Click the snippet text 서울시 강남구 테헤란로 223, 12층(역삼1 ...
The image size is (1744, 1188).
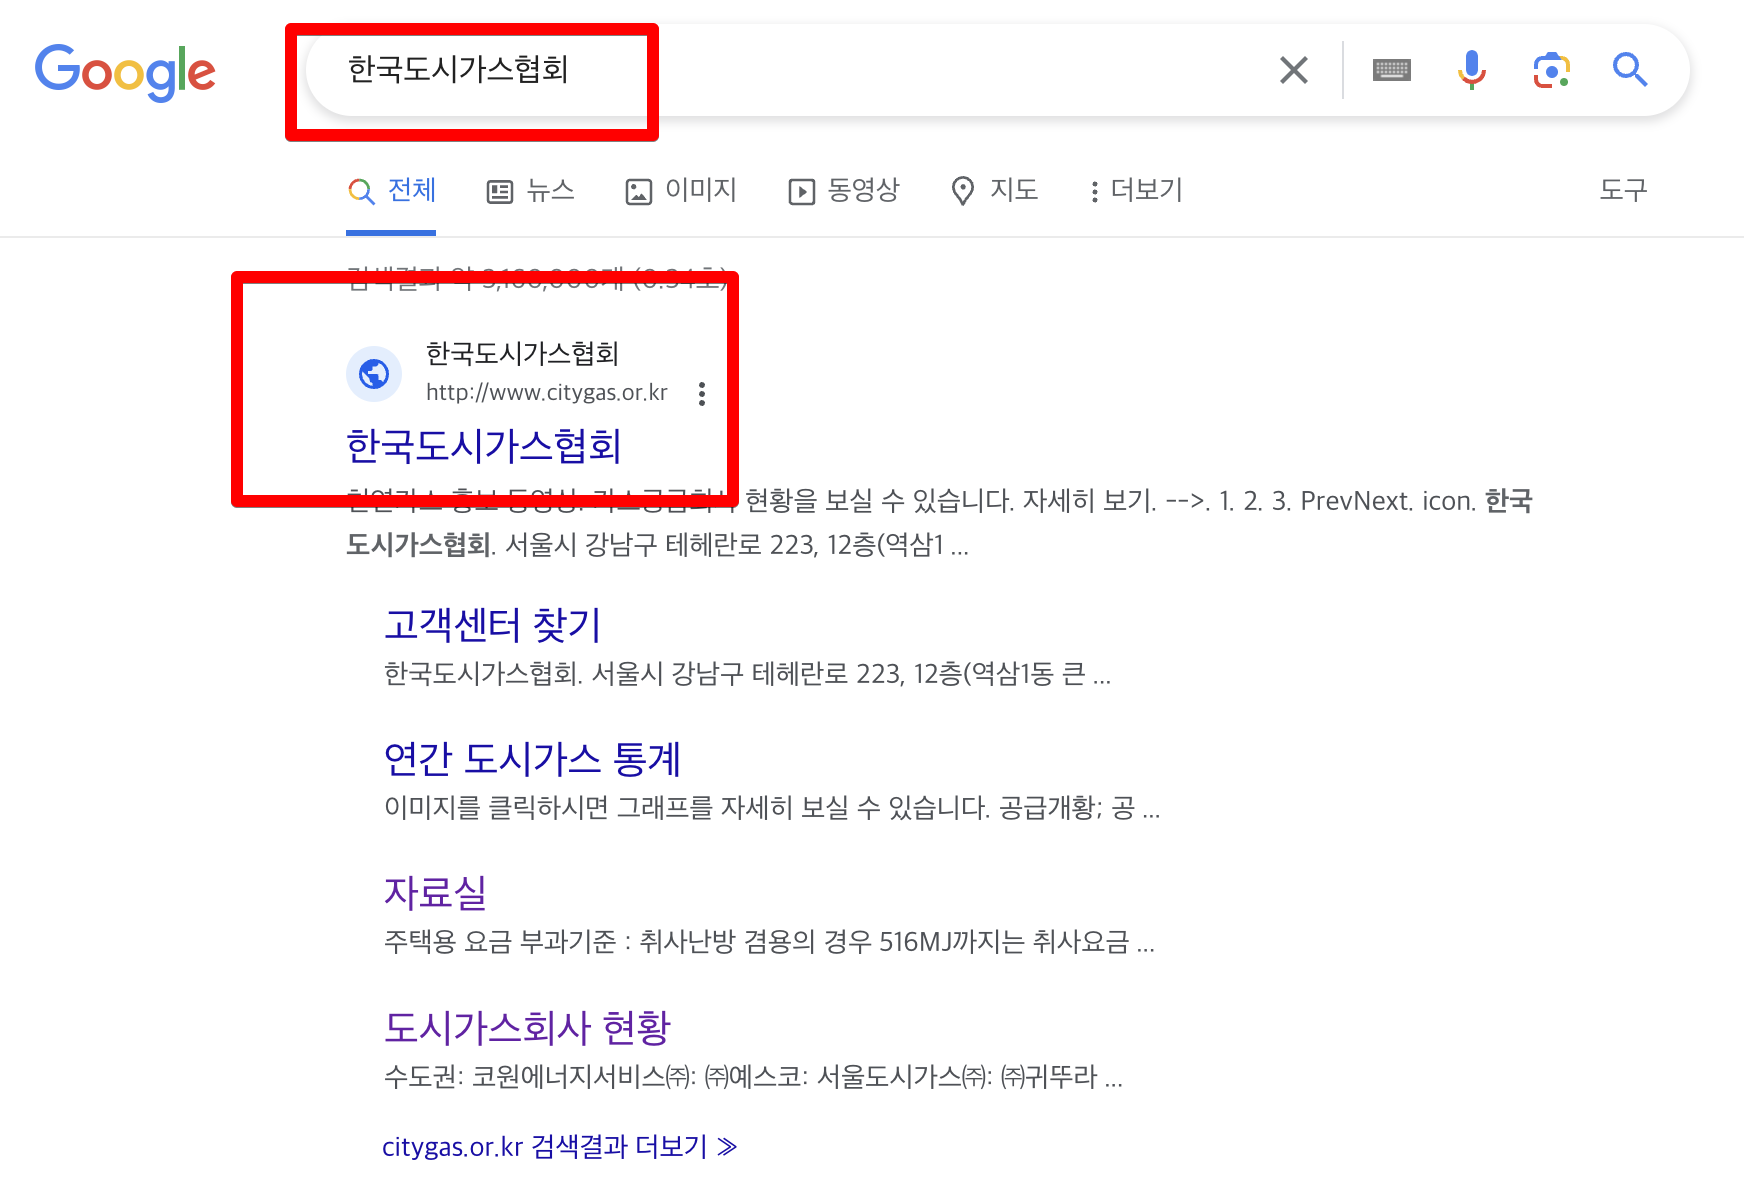[725, 545]
